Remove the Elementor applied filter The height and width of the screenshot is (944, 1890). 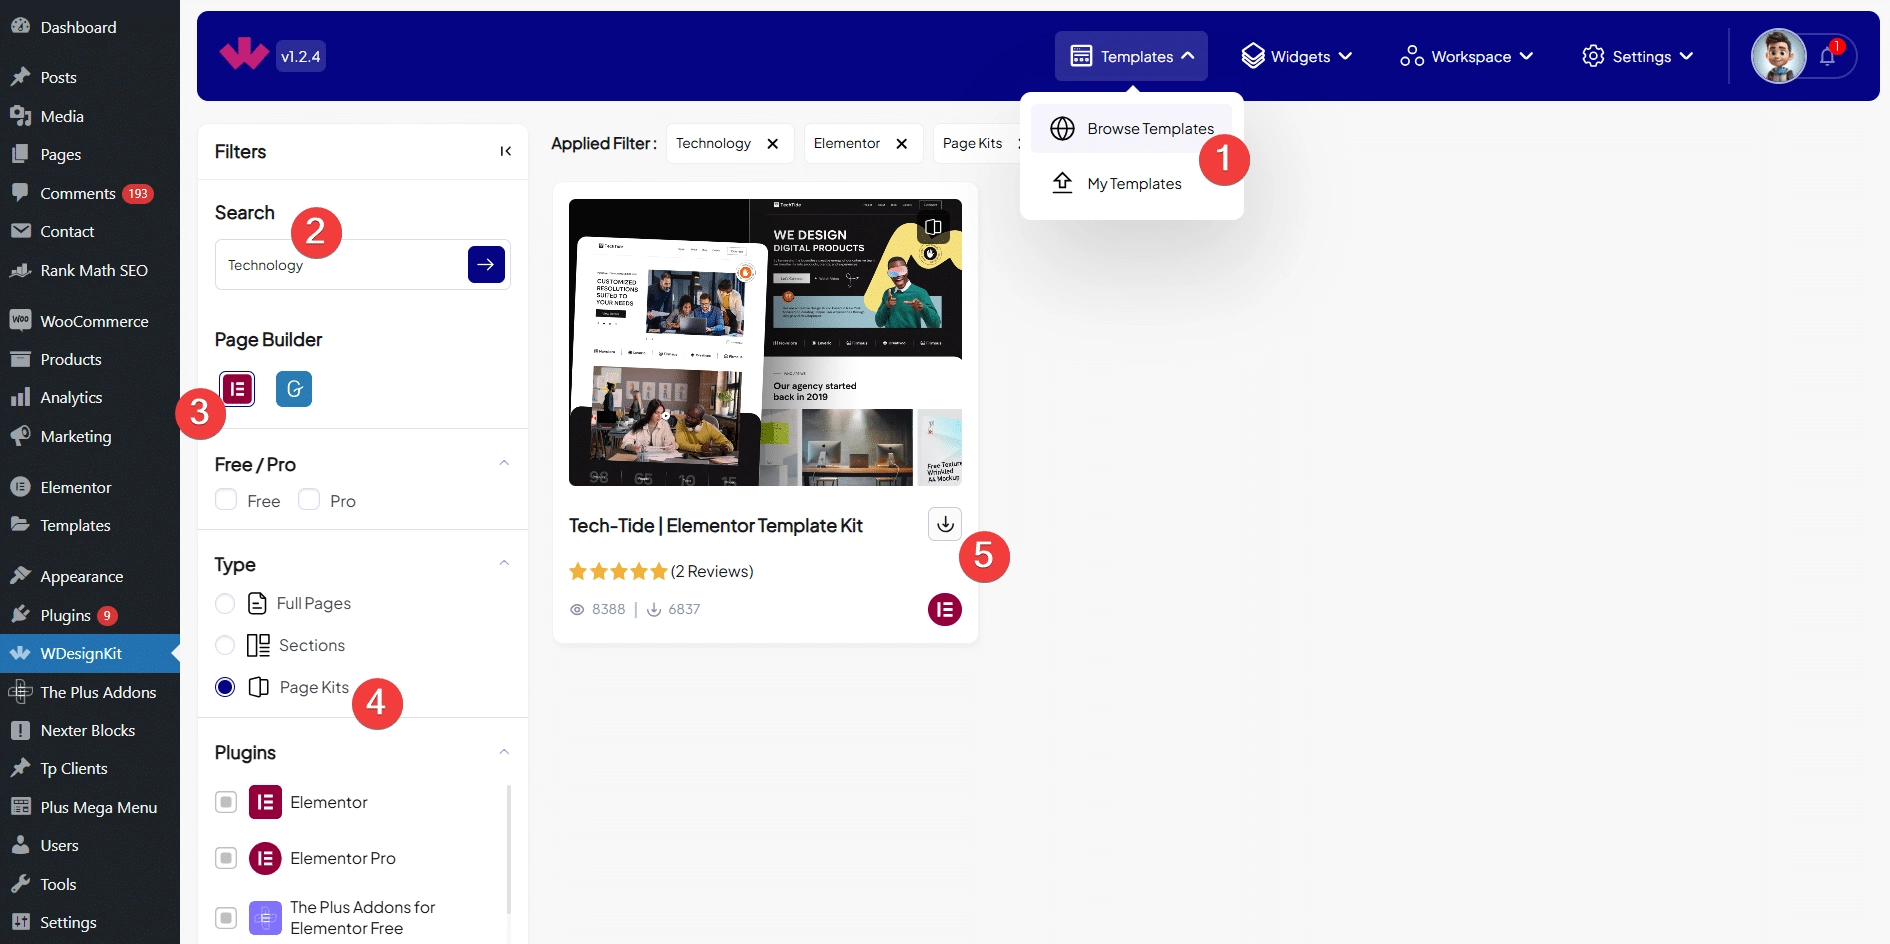pyautogui.click(x=901, y=144)
